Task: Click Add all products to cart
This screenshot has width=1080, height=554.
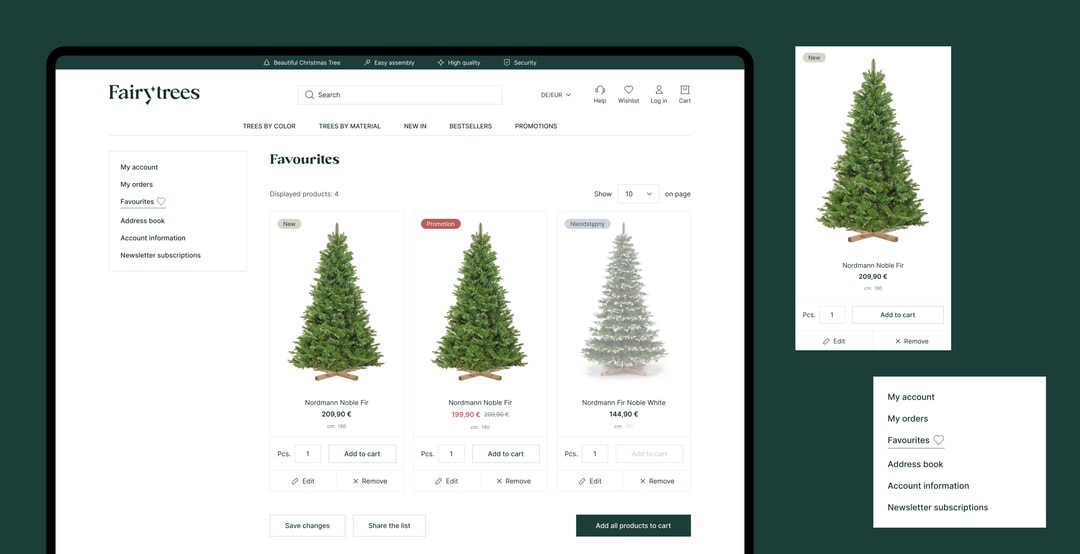Action: coord(633,526)
